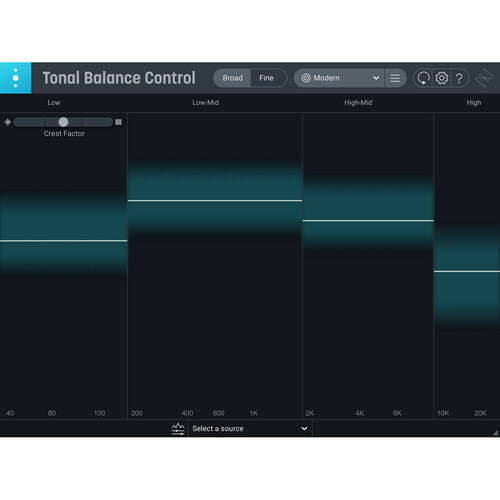Click the 1K frequency label

click(254, 413)
